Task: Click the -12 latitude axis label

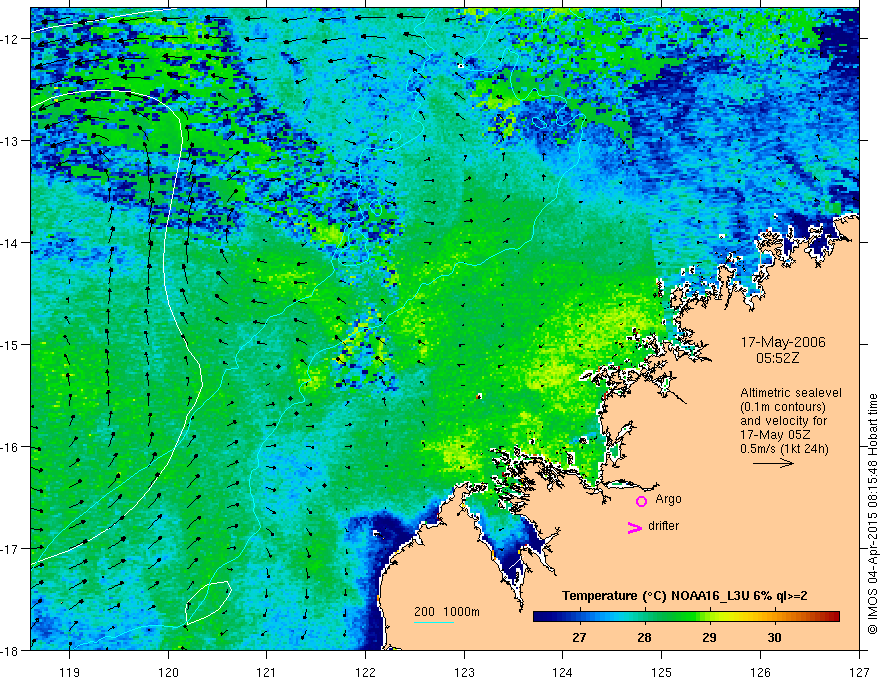Action: 11,39
